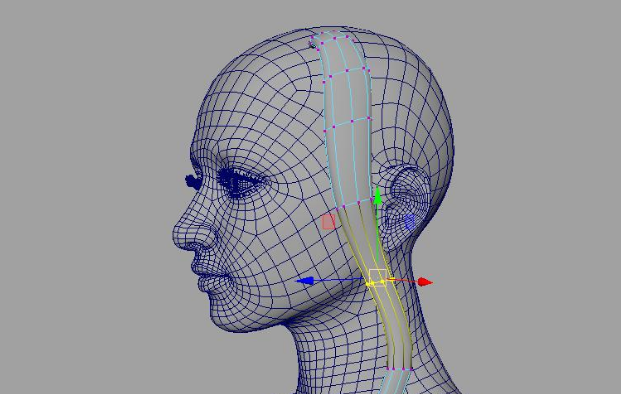Click the red X-axis arrow of the move manipulator
The image size is (621, 394).
[x=425, y=282]
